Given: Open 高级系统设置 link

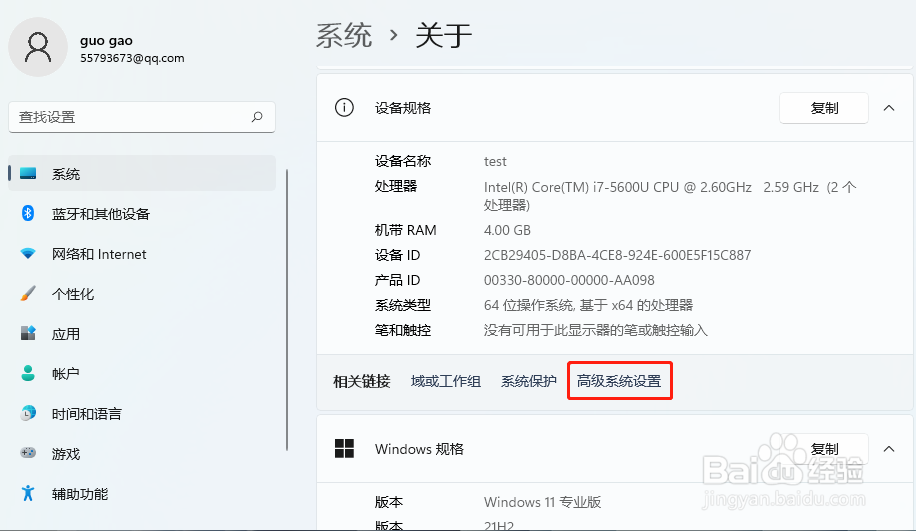Looking at the screenshot, I should coord(619,381).
